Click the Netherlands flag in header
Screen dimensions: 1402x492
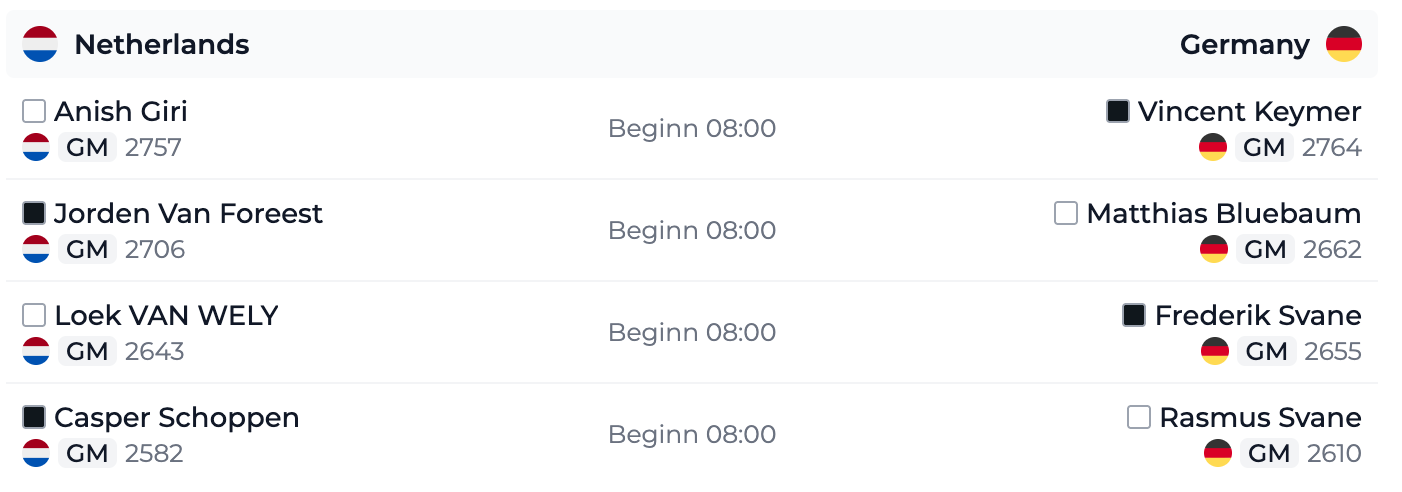tap(41, 44)
